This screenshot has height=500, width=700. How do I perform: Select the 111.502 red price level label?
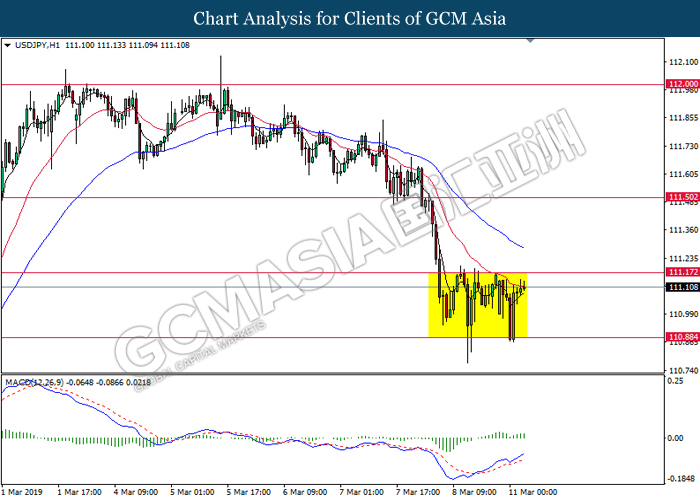pyautogui.click(x=682, y=197)
